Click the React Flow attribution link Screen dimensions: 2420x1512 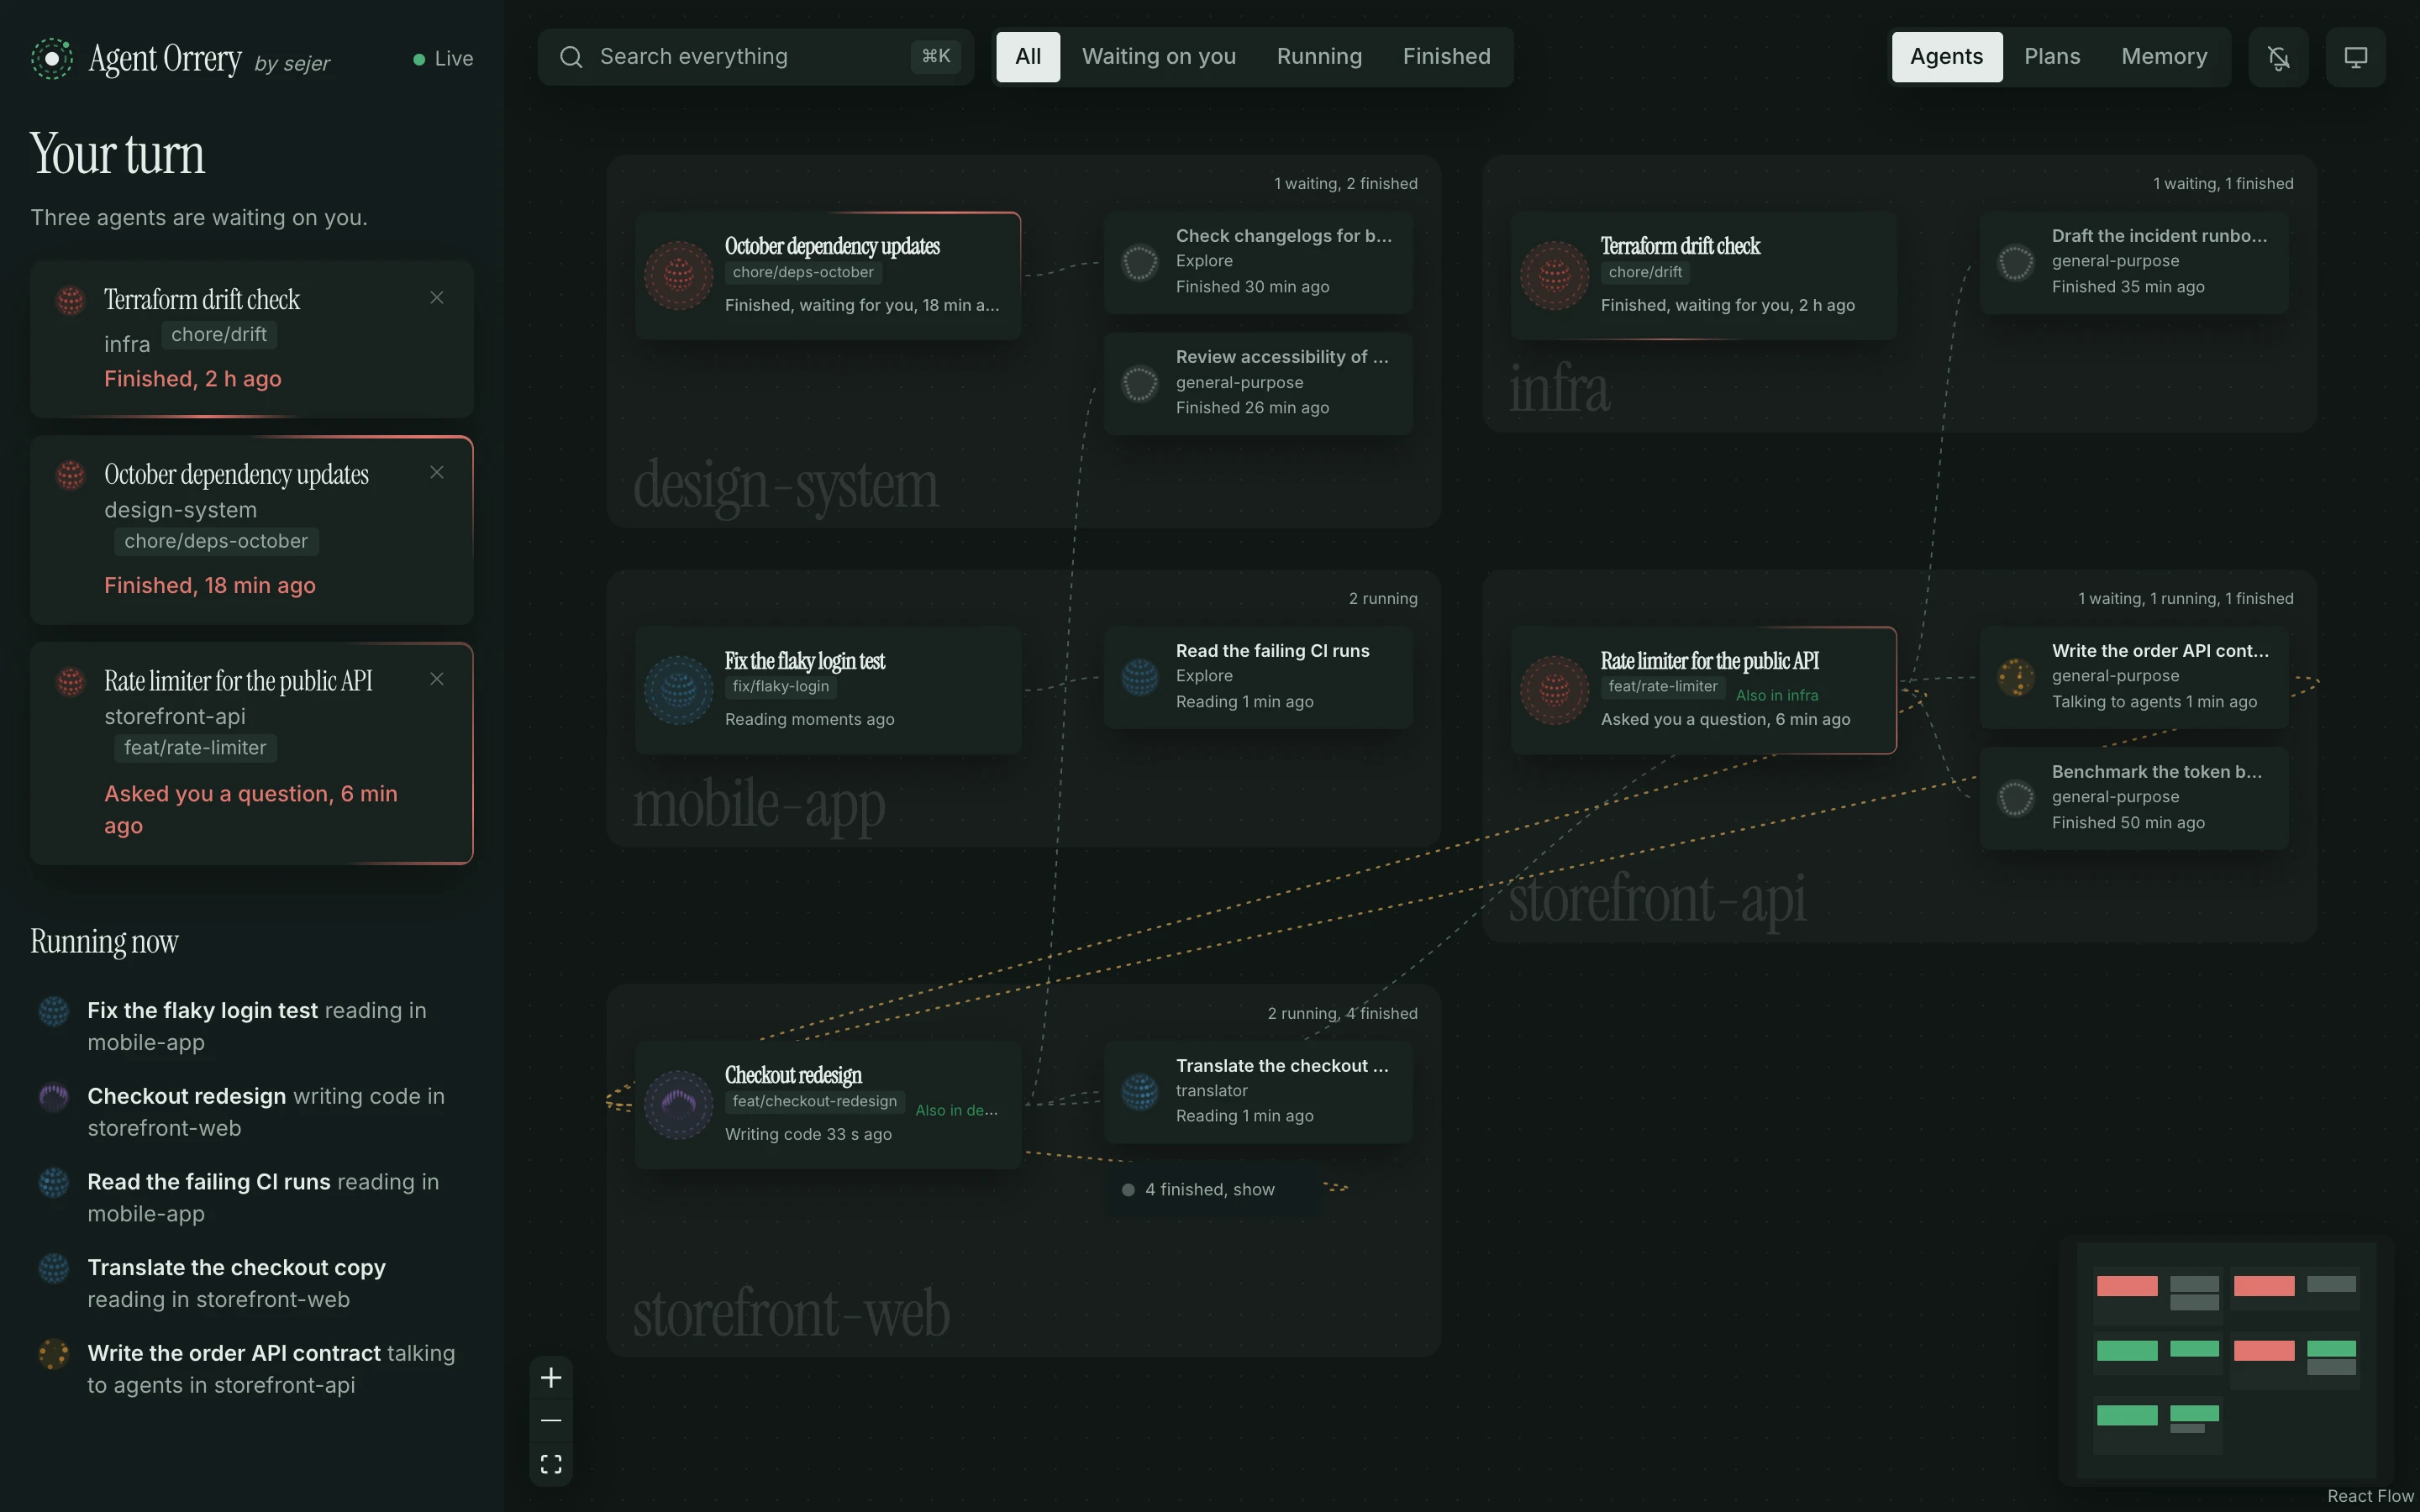(2370, 1496)
